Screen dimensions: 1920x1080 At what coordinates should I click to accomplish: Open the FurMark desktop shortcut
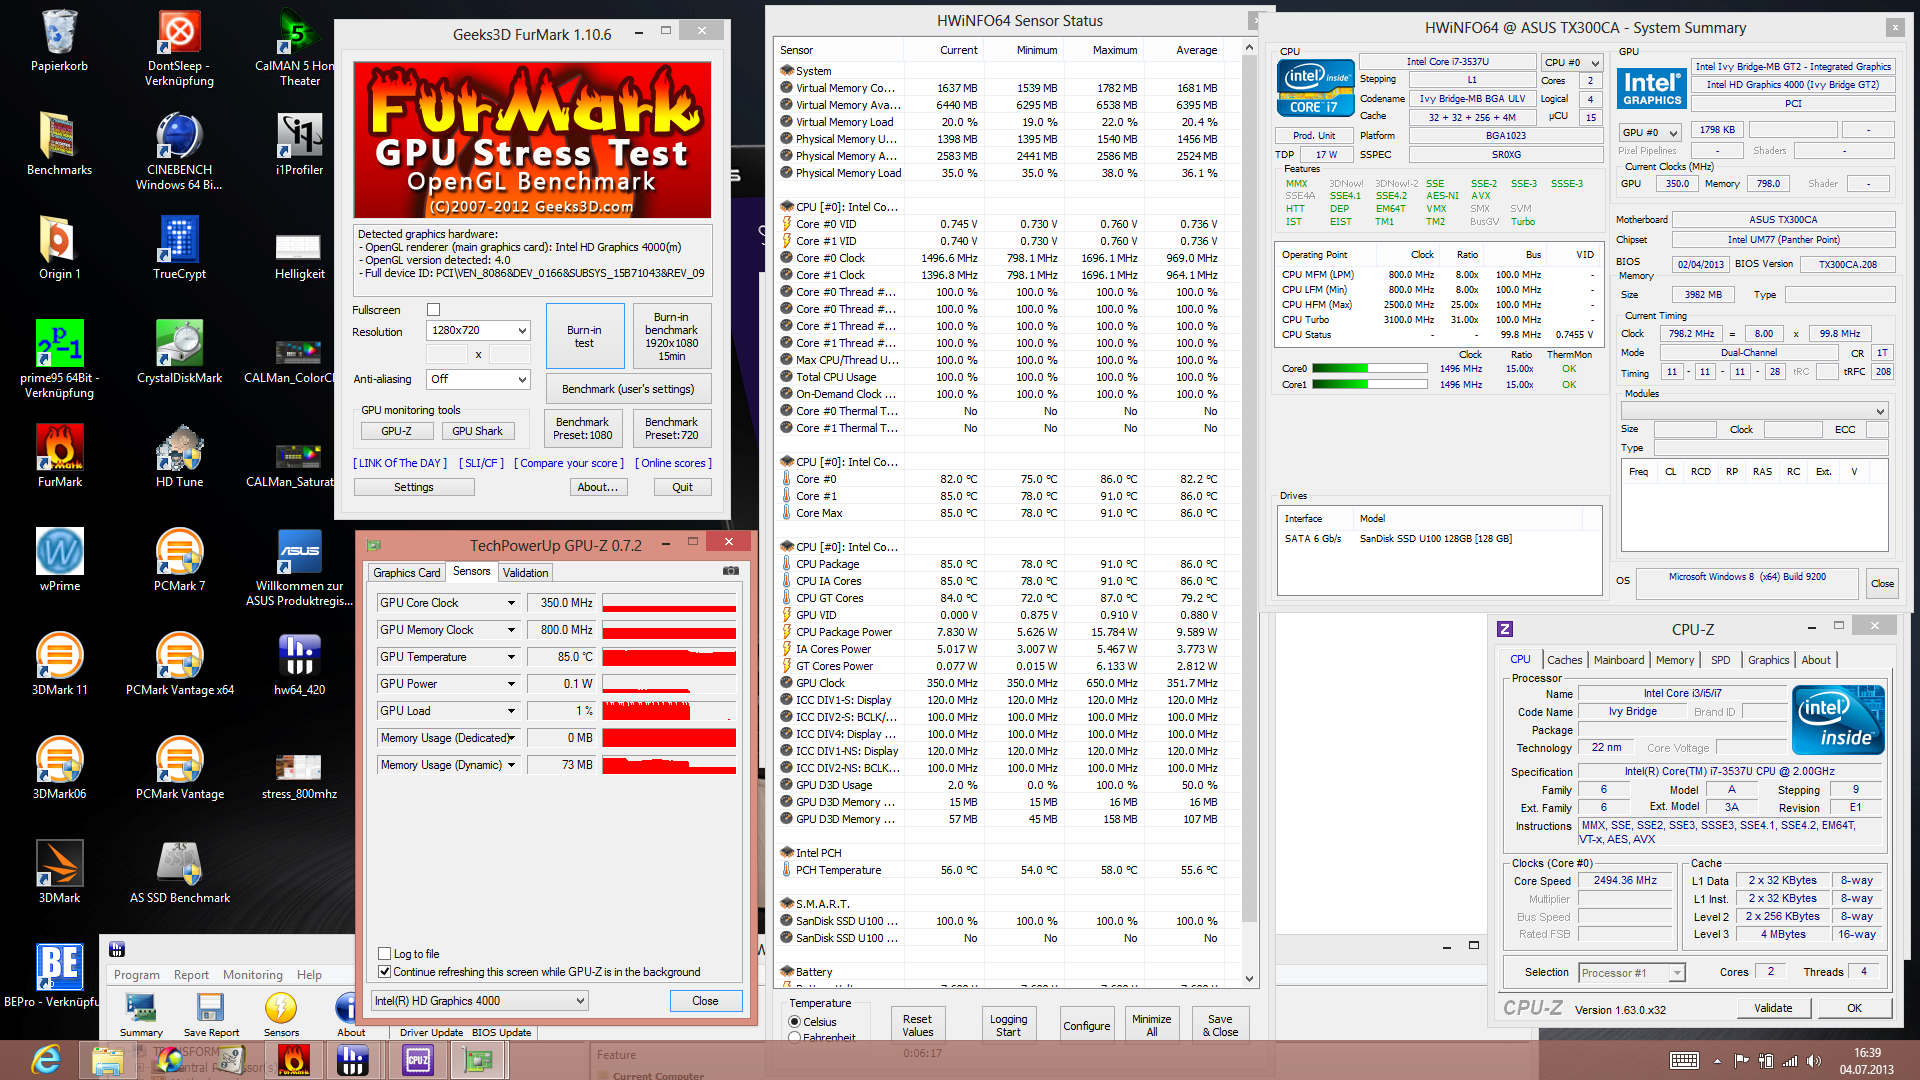pos(60,447)
